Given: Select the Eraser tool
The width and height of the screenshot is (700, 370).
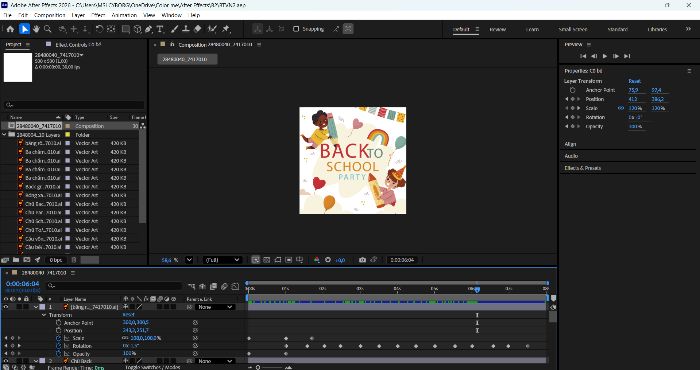Looking at the screenshot, I should [x=197, y=29].
